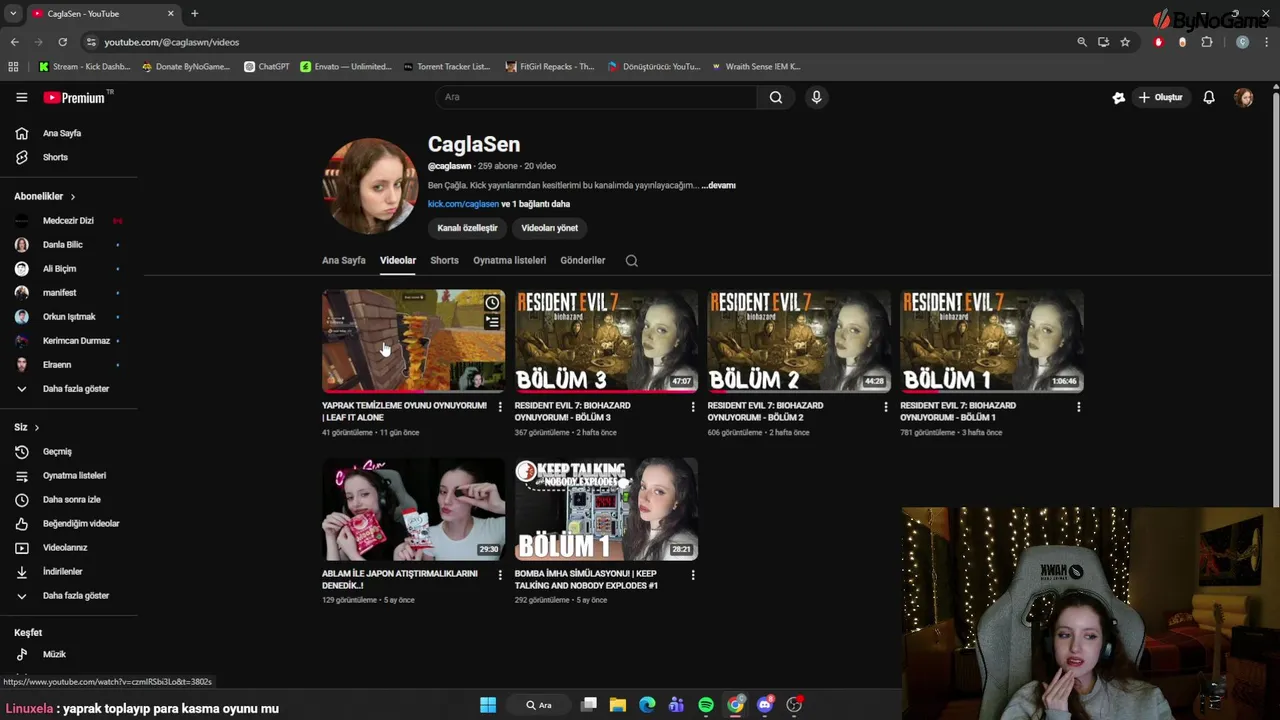This screenshot has height=720, width=1280.
Task: Switch to Ana Sayfa channel tab
Action: coord(343,260)
